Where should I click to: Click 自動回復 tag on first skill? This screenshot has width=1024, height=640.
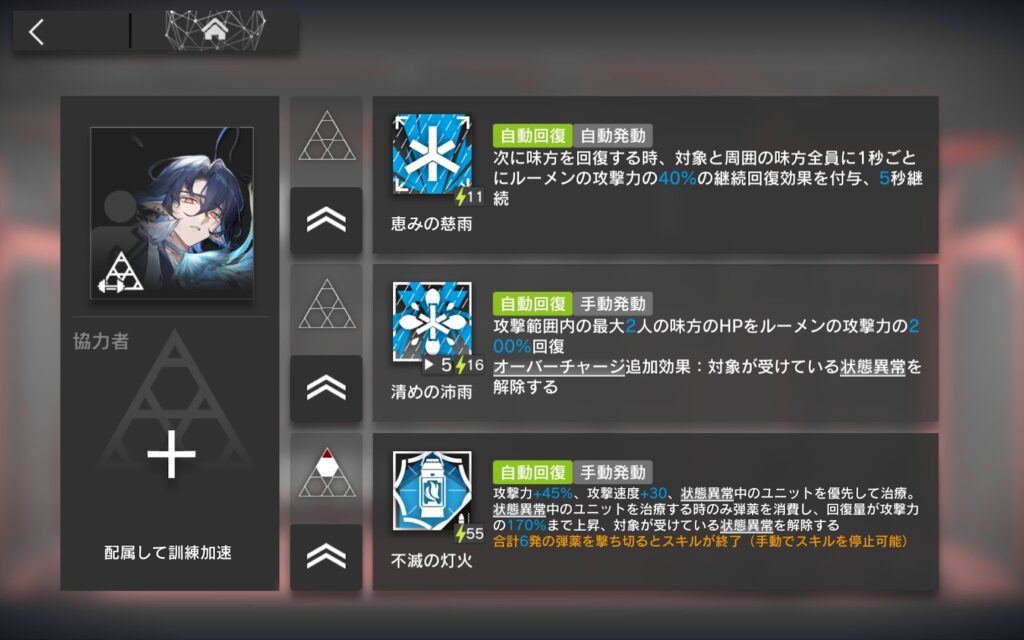[x=532, y=136]
